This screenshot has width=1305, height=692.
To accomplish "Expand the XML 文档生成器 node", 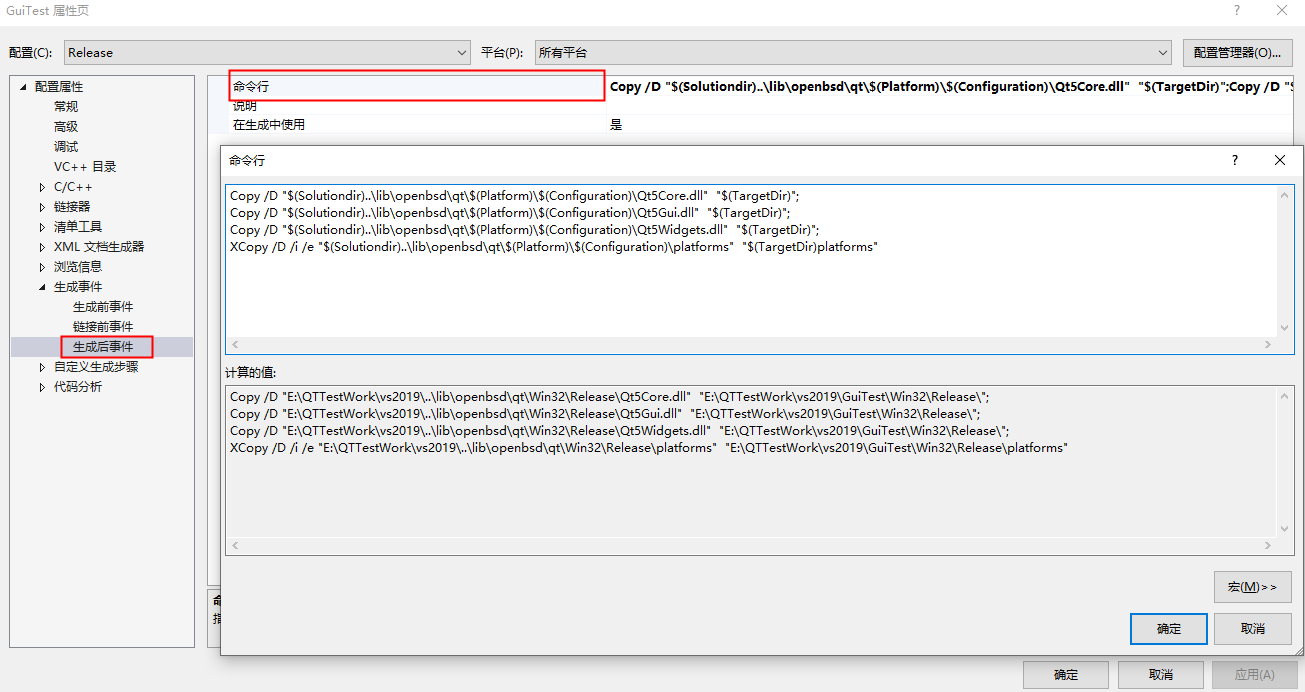I will coord(42,247).
